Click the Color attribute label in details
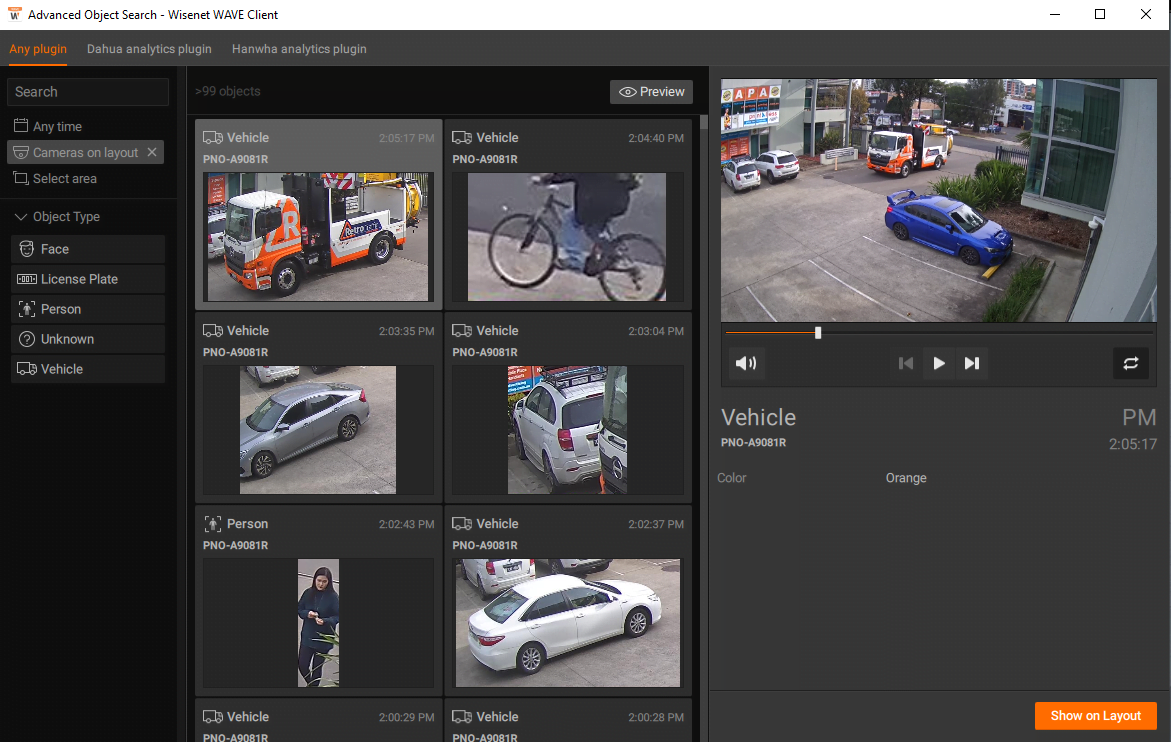1171x742 pixels. (732, 478)
